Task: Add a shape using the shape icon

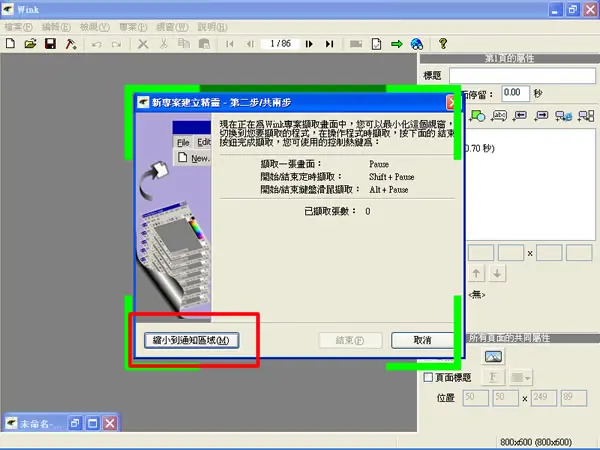Action: [x=478, y=115]
